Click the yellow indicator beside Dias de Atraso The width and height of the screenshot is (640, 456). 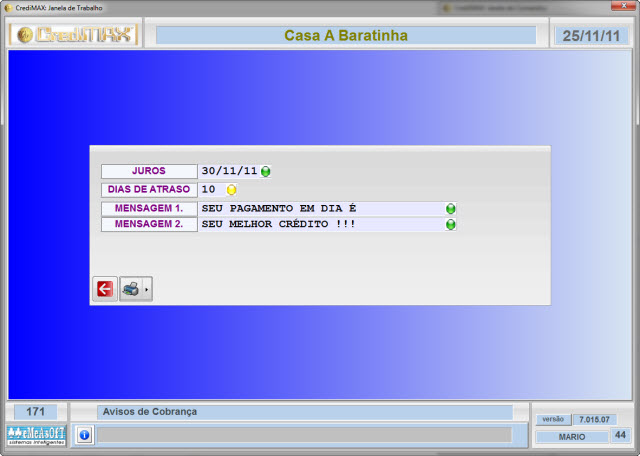tap(232, 189)
